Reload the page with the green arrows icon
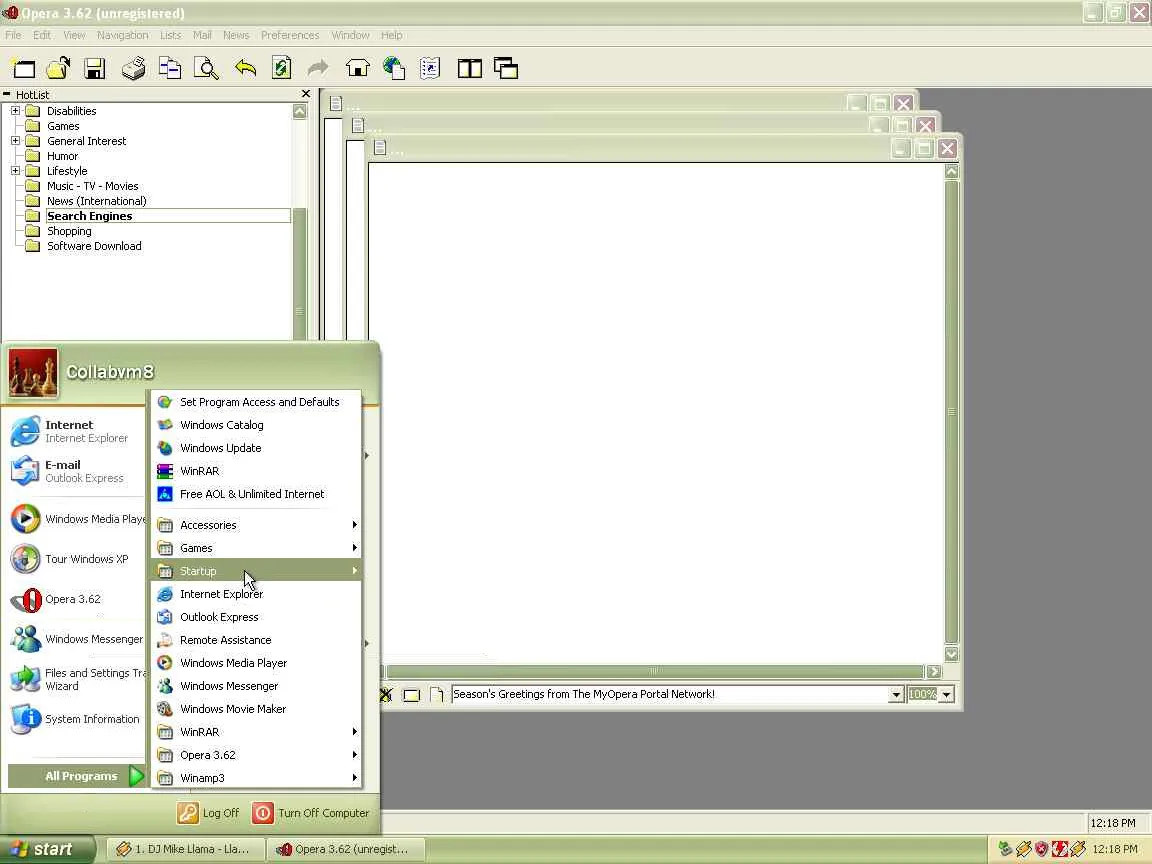 pyautogui.click(x=281, y=68)
